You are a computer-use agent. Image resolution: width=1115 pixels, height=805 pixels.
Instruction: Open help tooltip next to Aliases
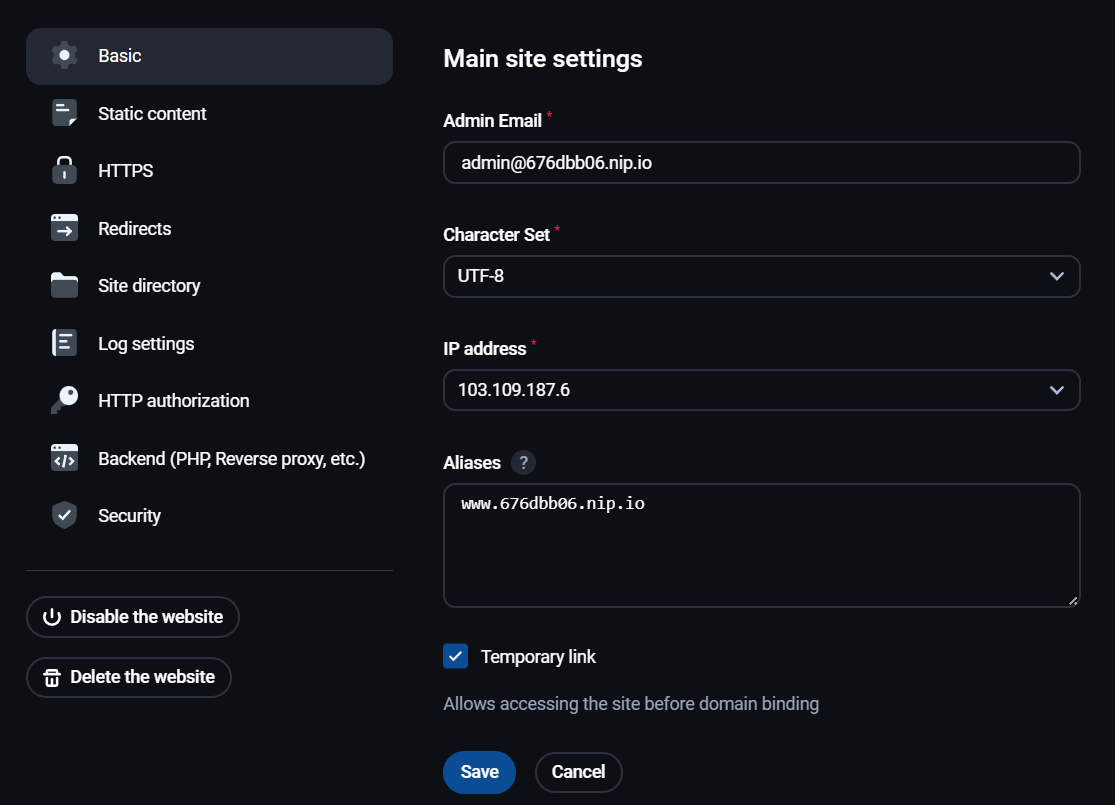[x=523, y=463]
